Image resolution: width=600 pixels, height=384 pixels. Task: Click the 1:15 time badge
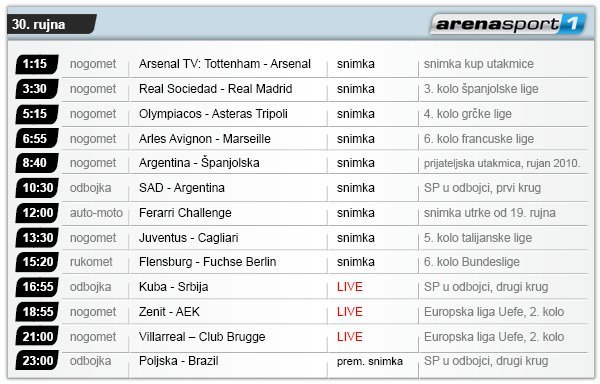click(x=37, y=64)
